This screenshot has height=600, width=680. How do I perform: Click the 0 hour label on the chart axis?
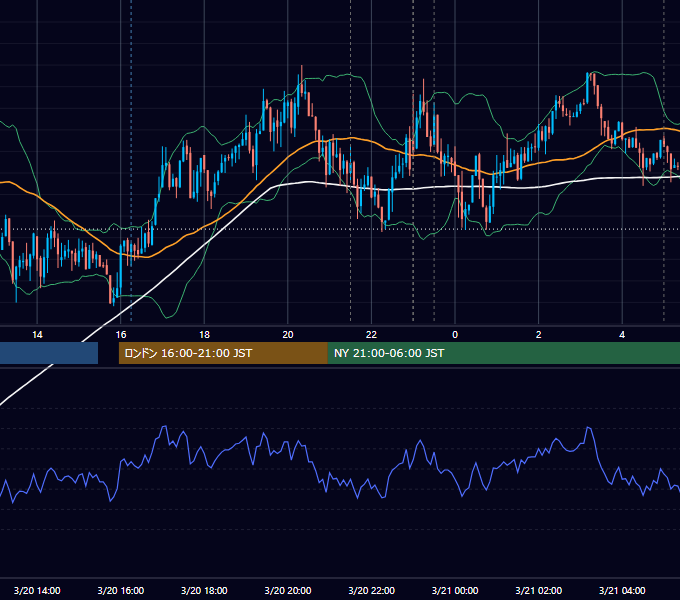point(455,335)
